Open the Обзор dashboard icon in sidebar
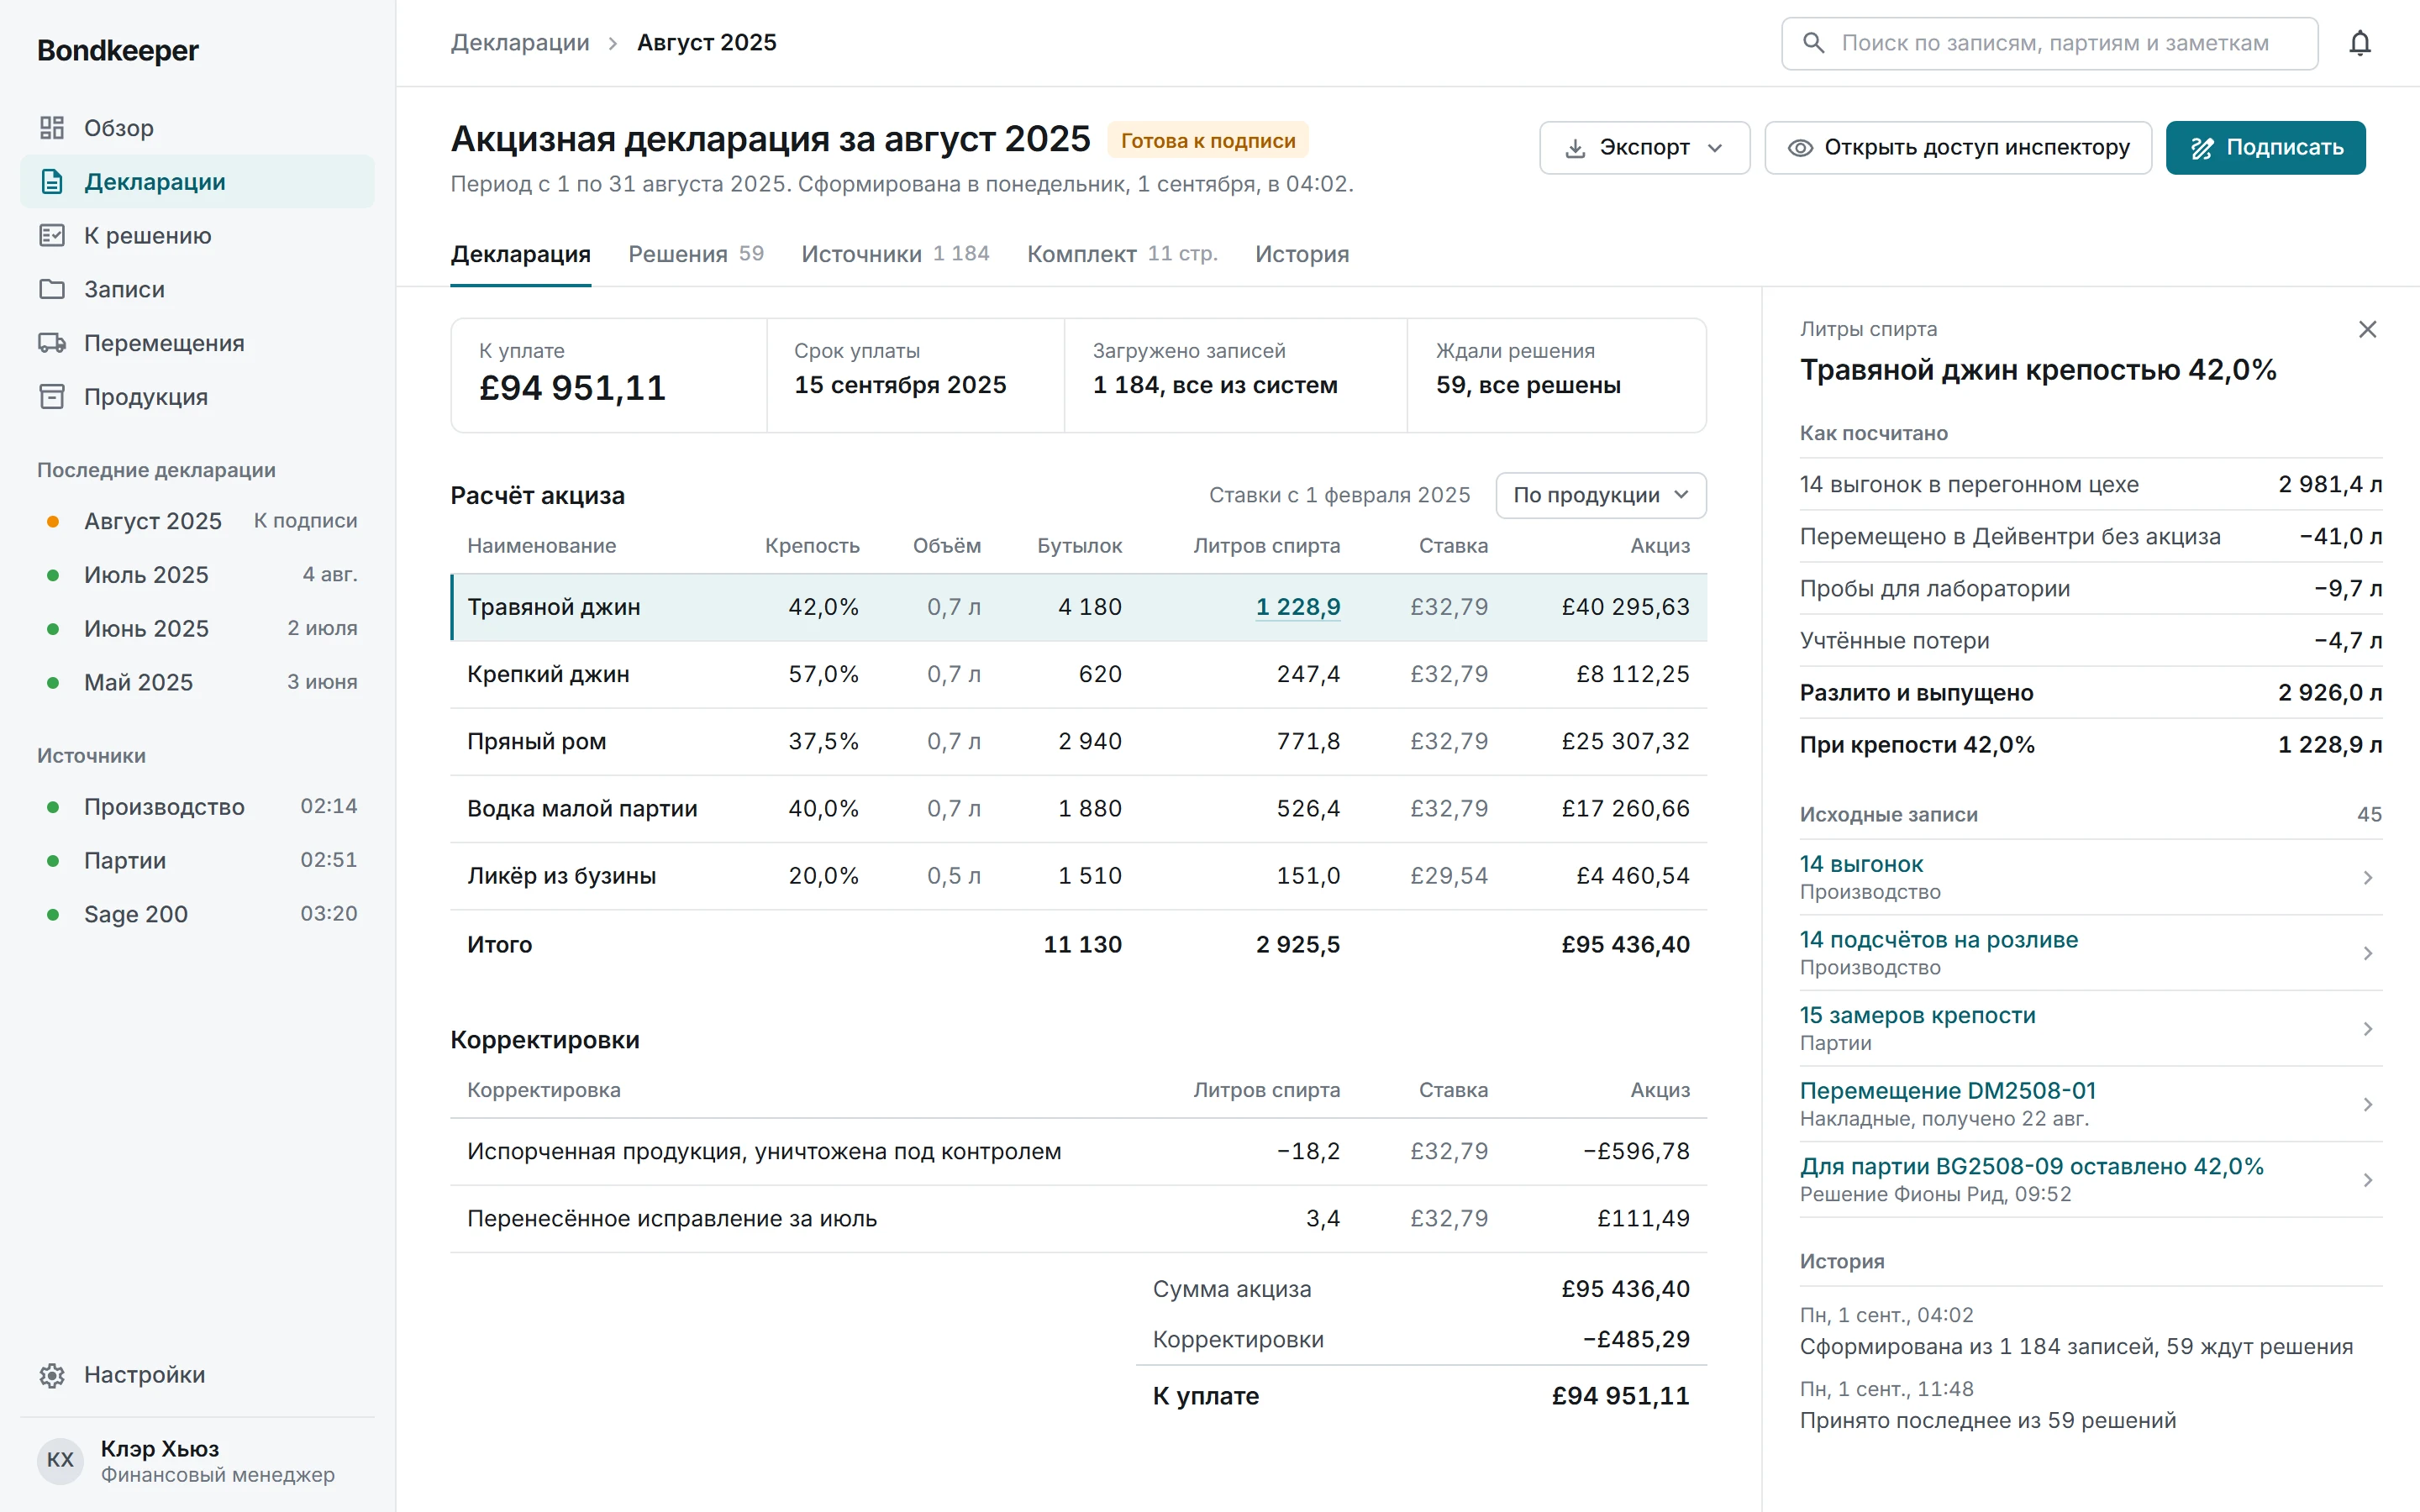Screen dimensions: 2420x1512 pyautogui.click(x=52, y=128)
